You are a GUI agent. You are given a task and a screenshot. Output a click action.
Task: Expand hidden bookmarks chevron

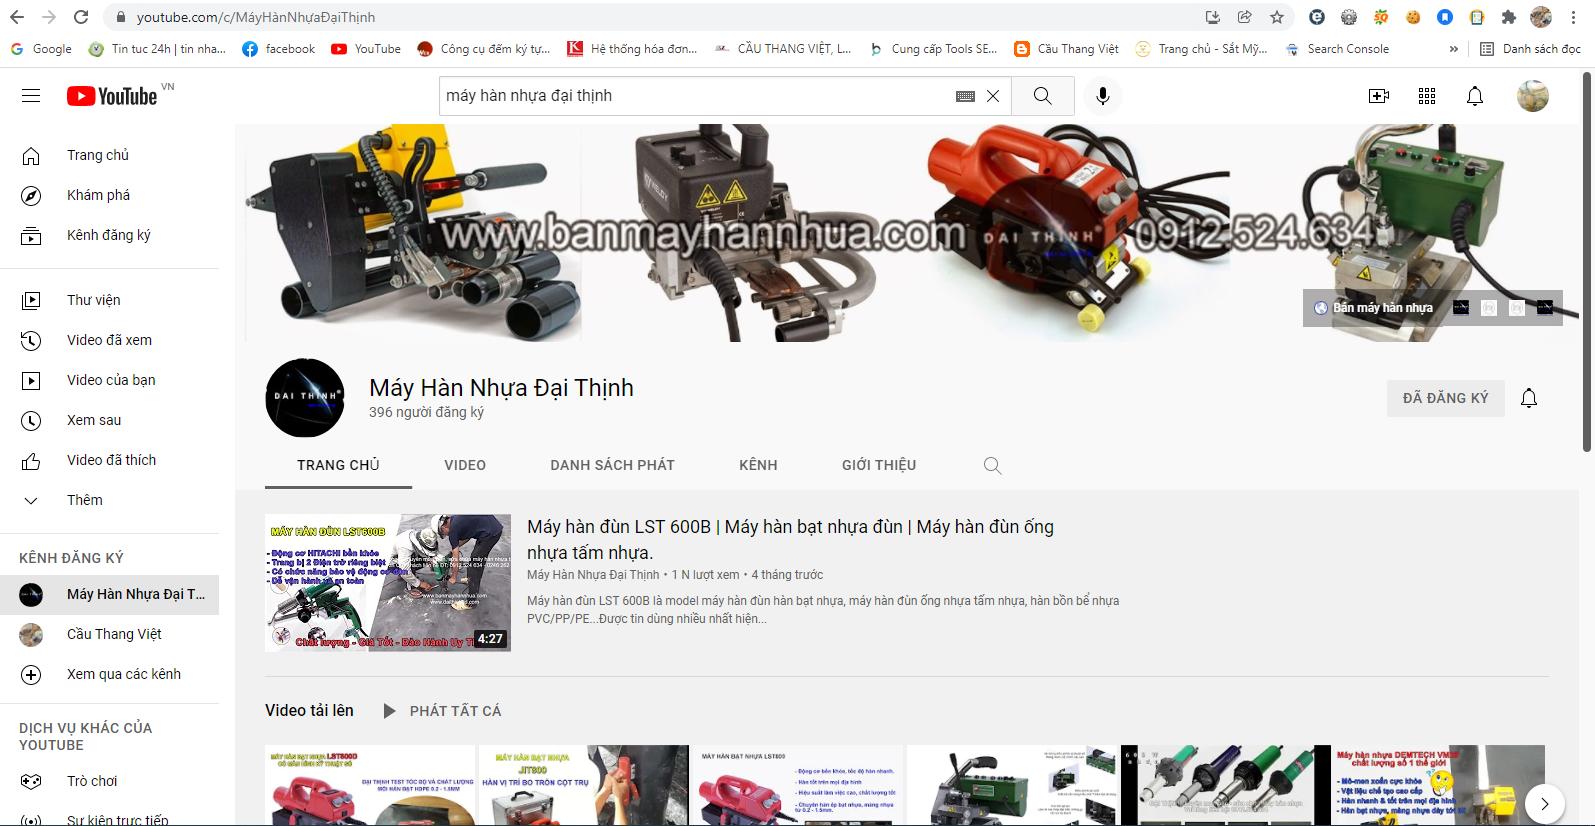[x=1453, y=49]
